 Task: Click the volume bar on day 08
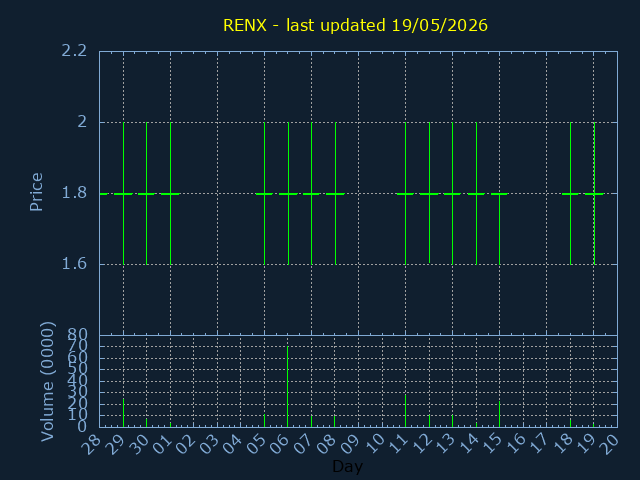pos(335,421)
